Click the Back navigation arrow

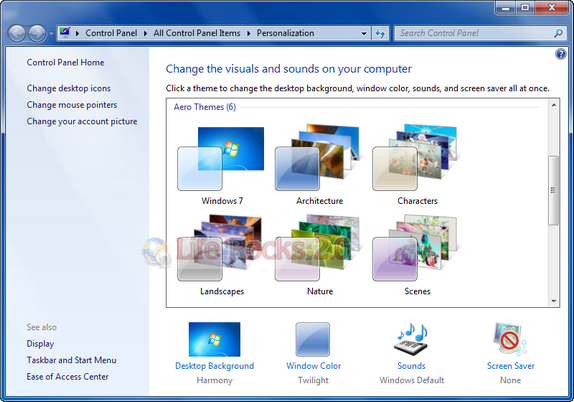[x=17, y=34]
